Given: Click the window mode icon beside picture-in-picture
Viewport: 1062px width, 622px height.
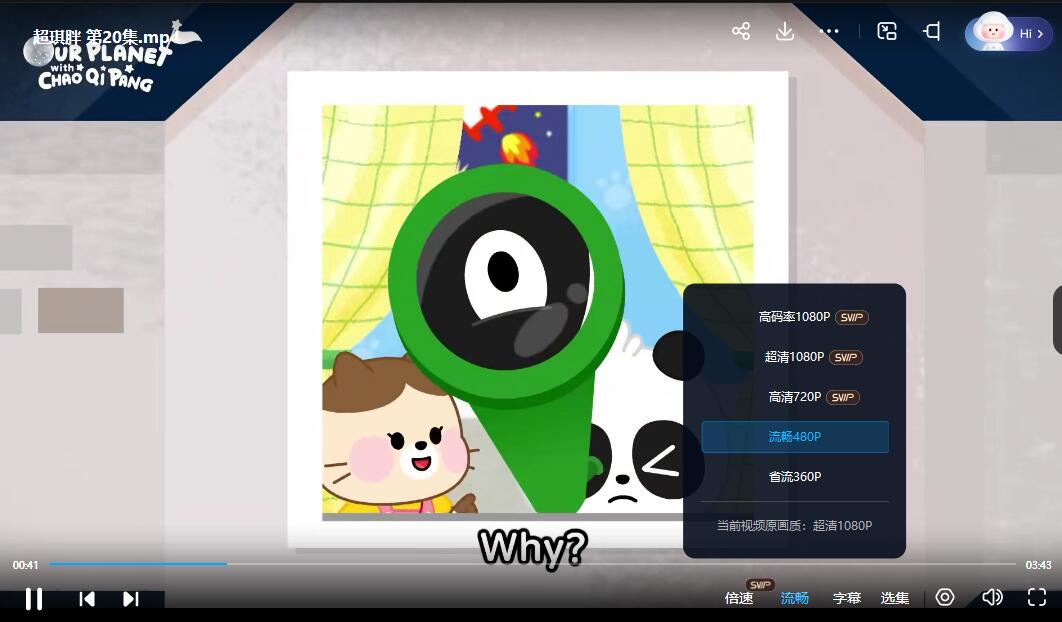Looking at the screenshot, I should pyautogui.click(x=932, y=31).
